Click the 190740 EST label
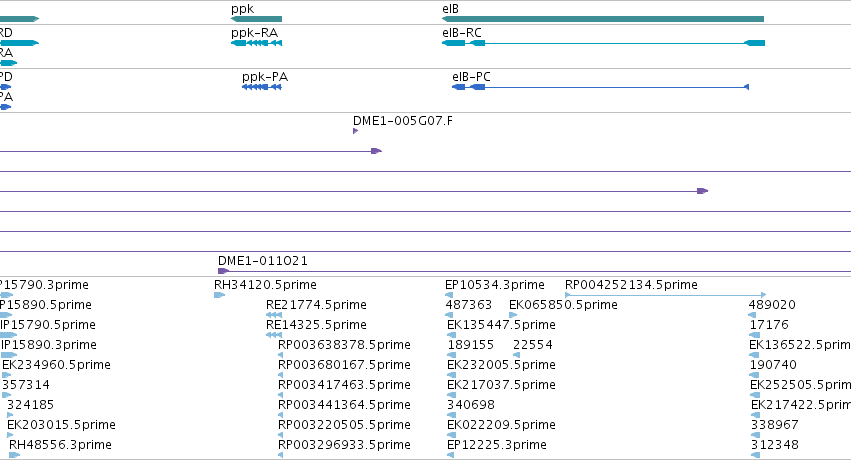Viewport: 851px width, 460px height. coord(773,365)
